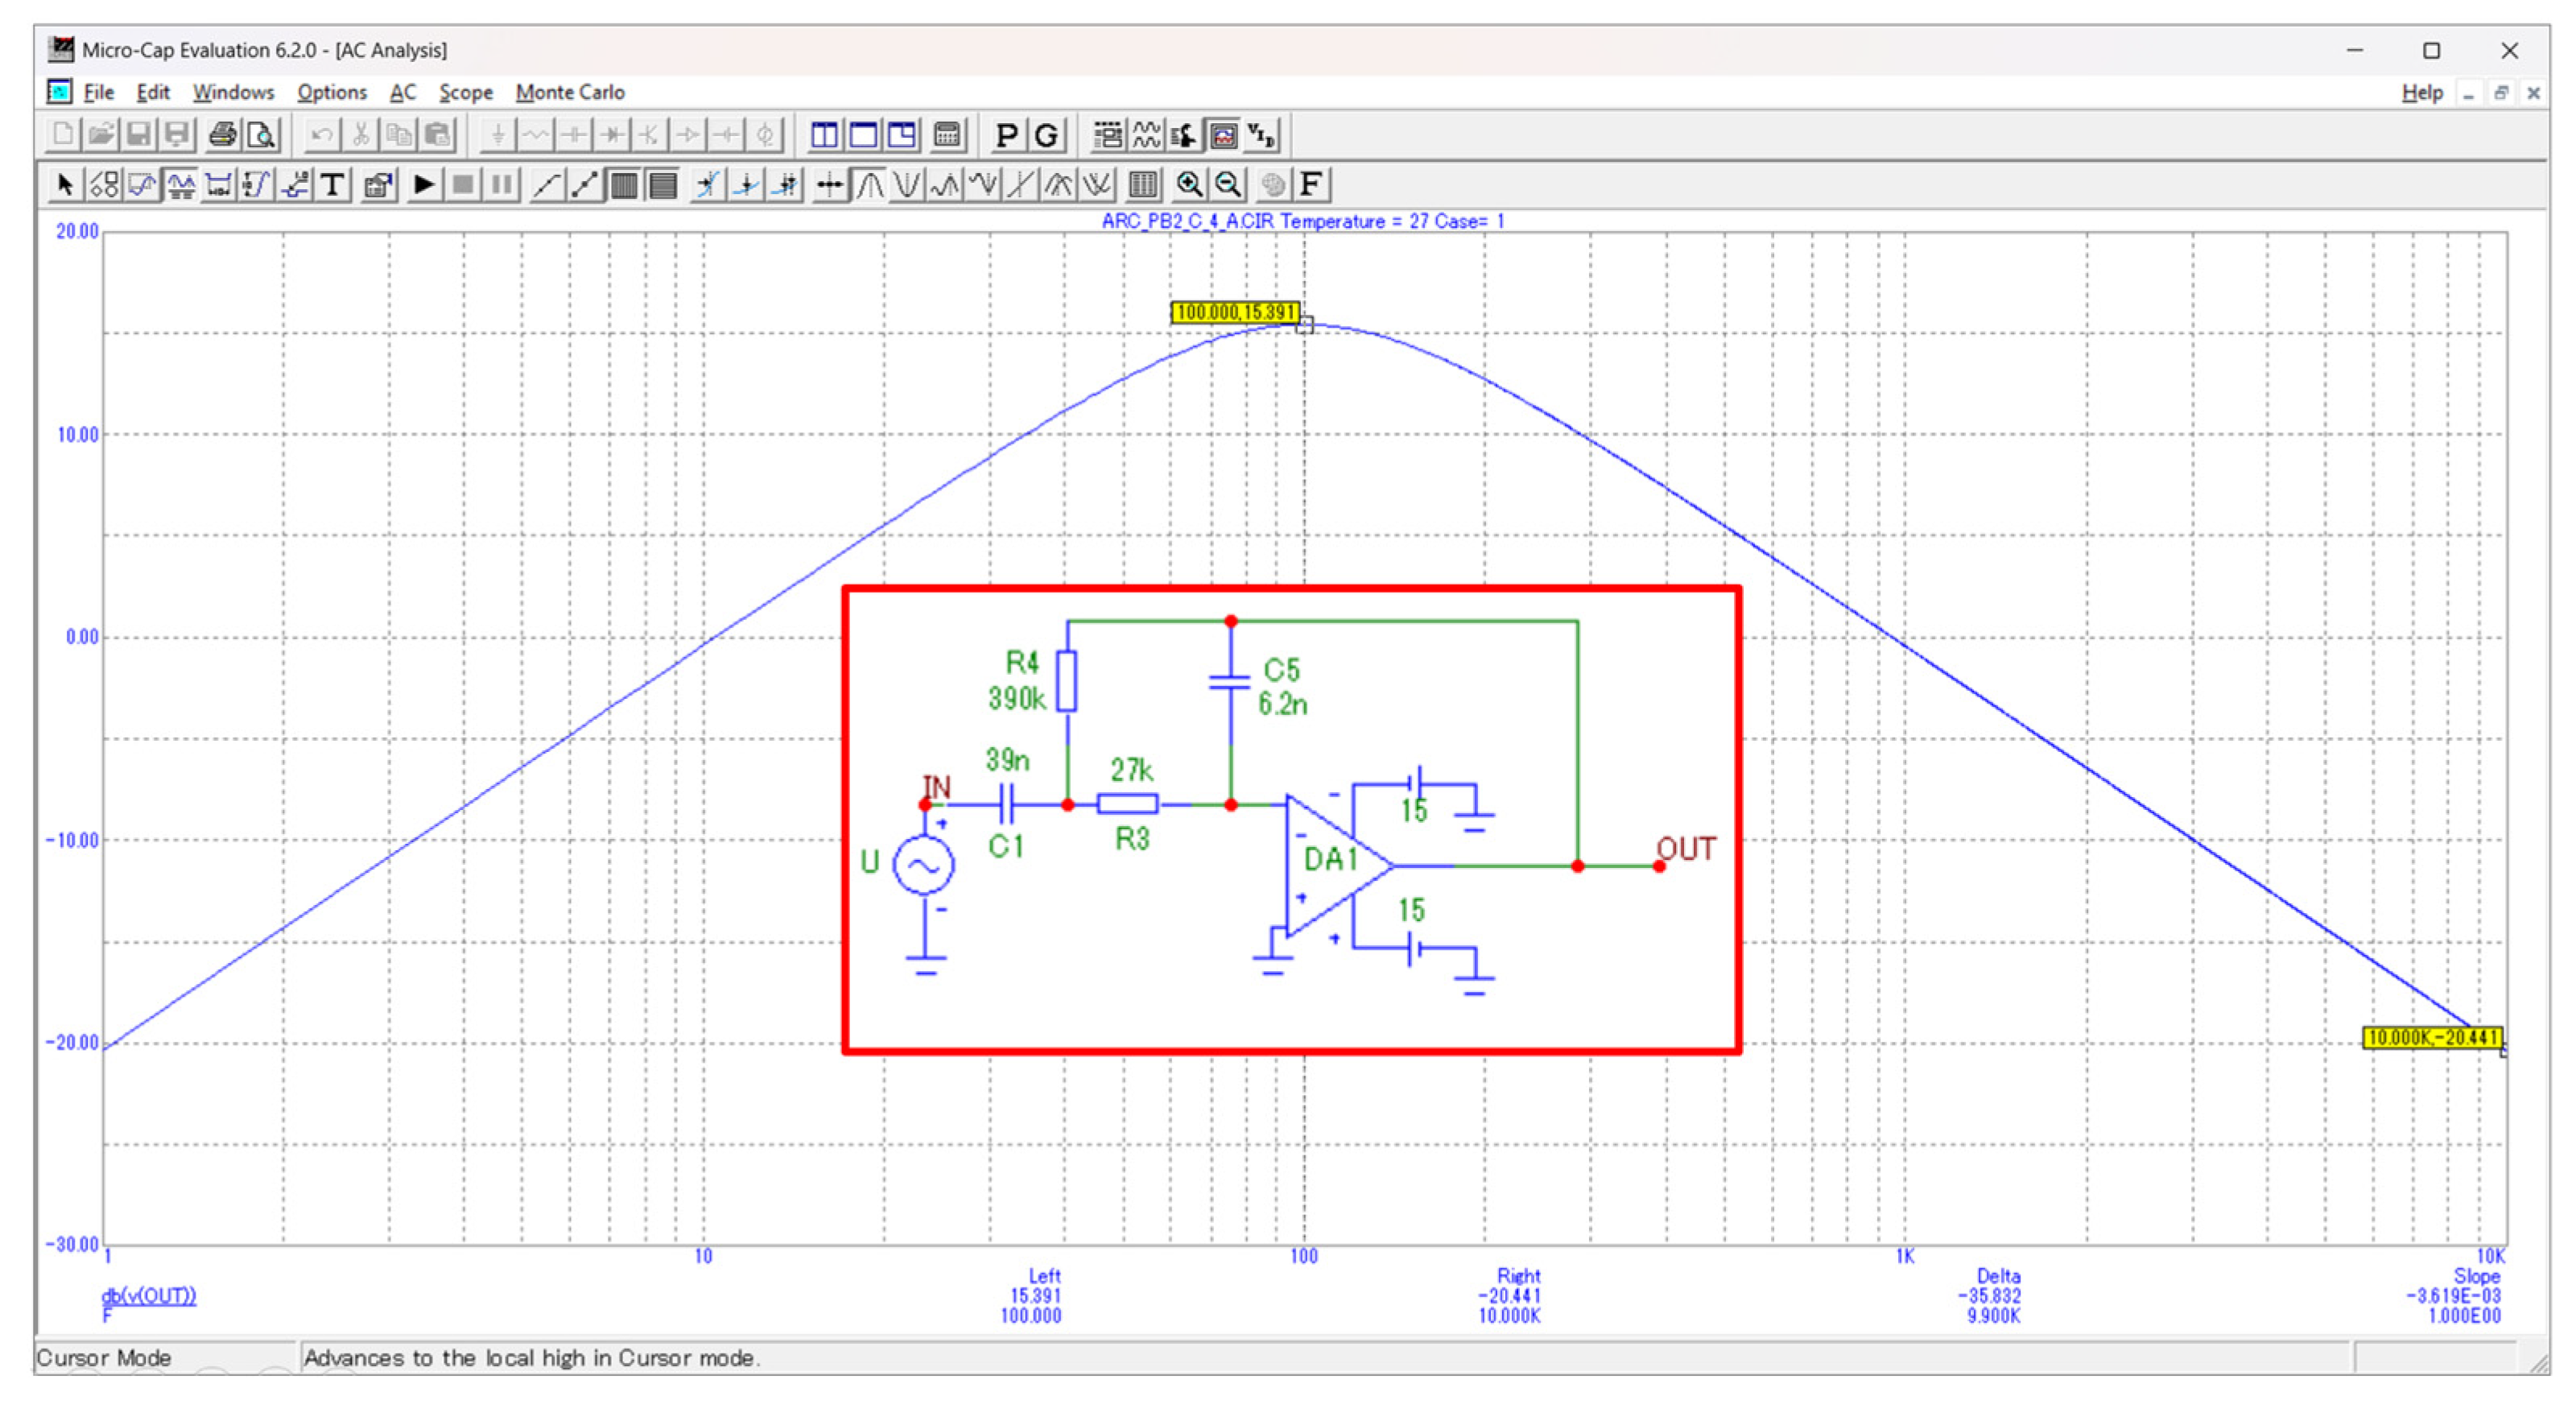2576x1405 pixels.
Task: Click the zoom out magnifier icon
Action: (1228, 185)
